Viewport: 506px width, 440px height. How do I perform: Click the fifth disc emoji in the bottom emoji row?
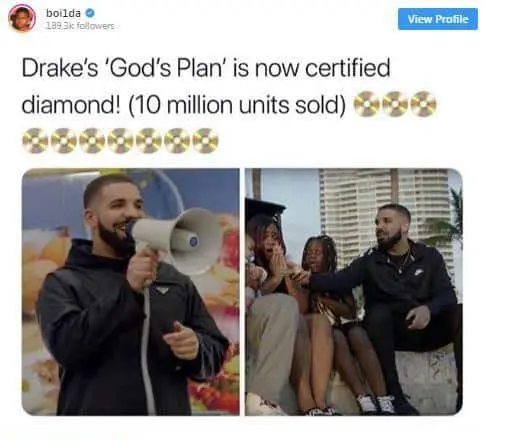click(x=149, y=141)
